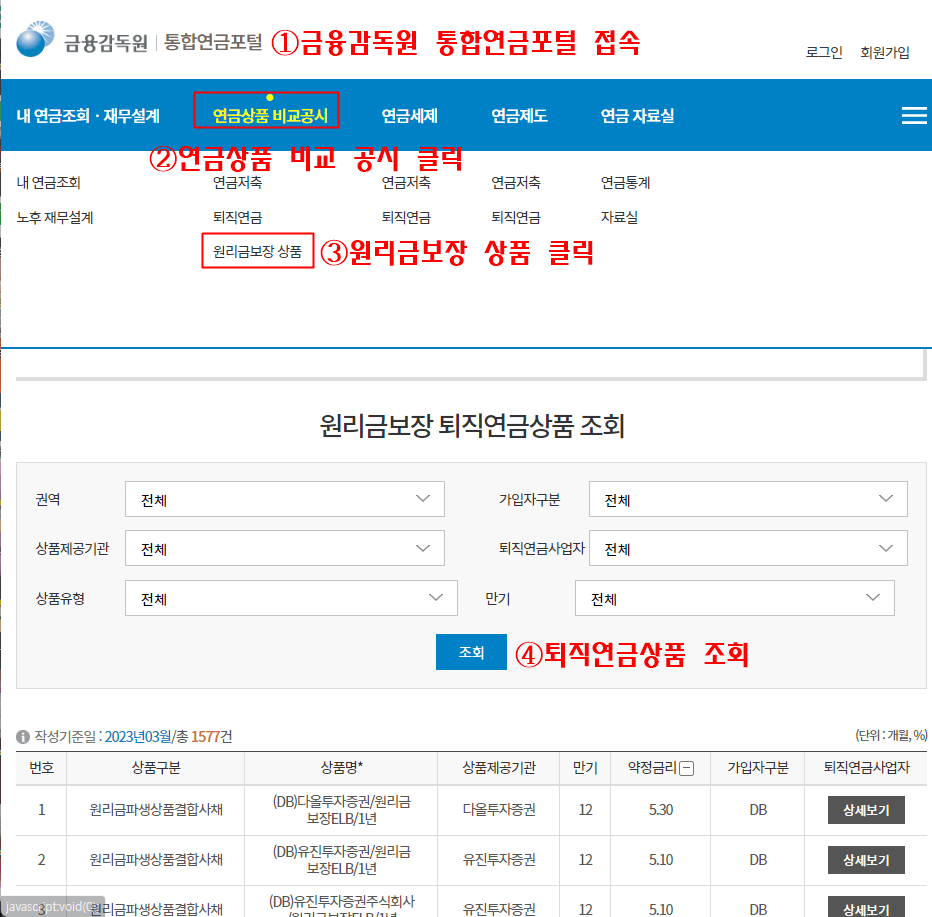Expand the 만기 dropdown
This screenshot has width=932, height=917.
[x=735, y=598]
